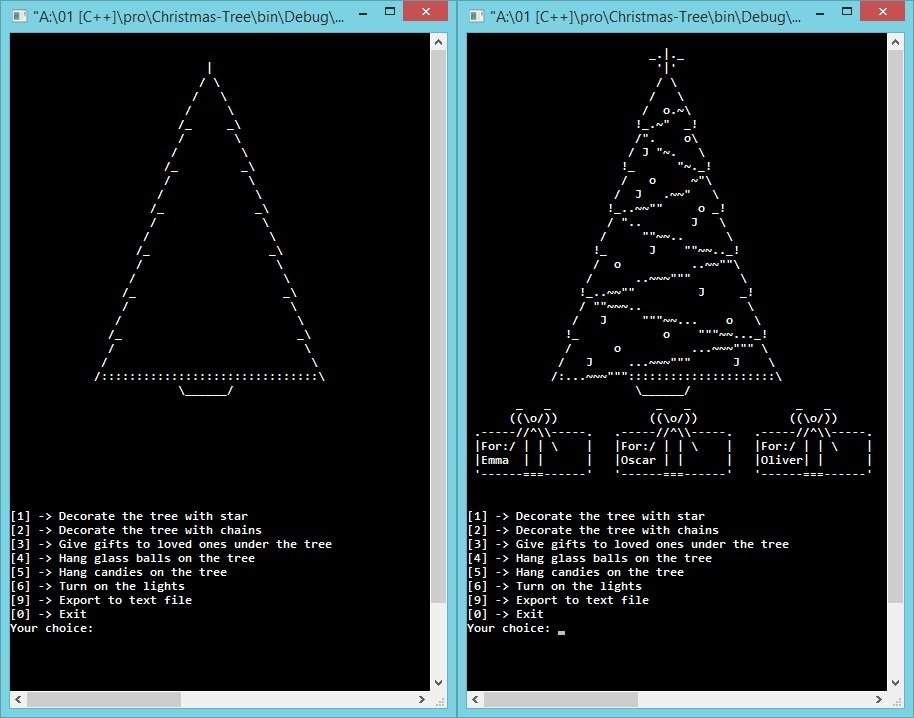Screen dimensions: 914x718
Task: Close the right console window
Action: click(883, 12)
